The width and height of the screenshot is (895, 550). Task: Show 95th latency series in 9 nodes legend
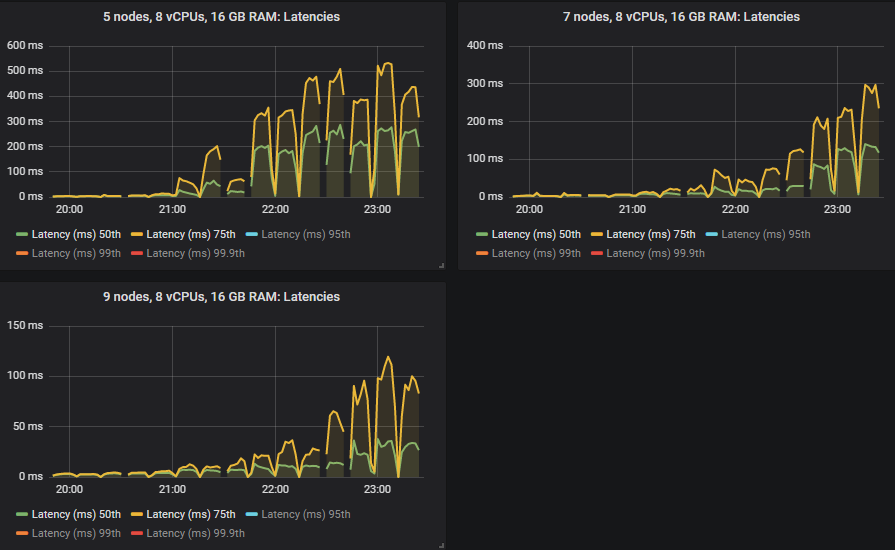306,514
